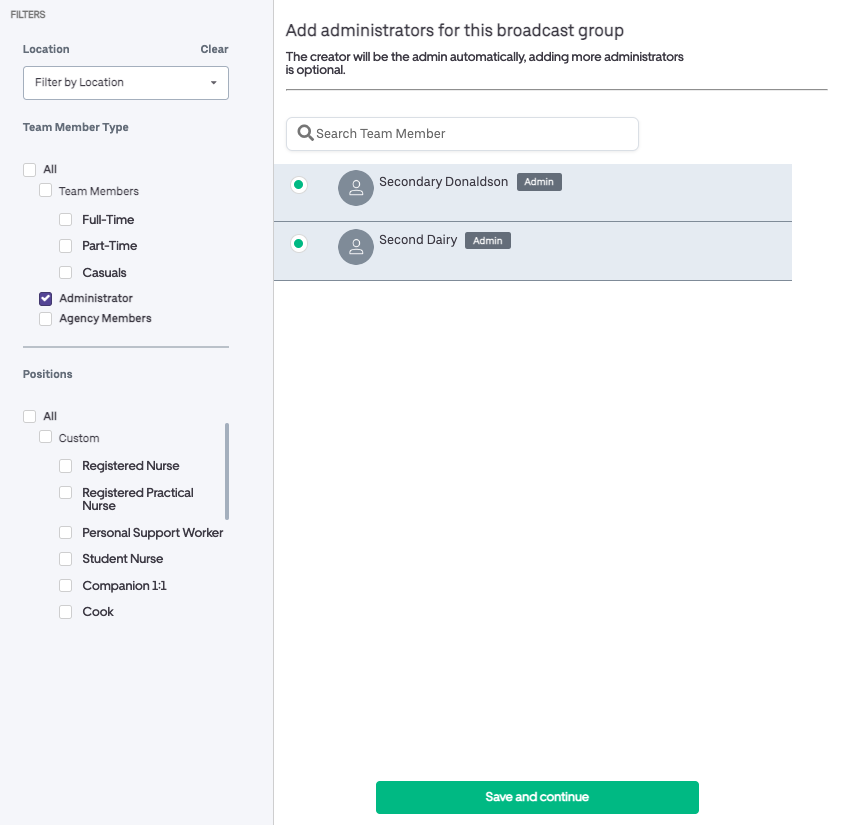The width and height of the screenshot is (842, 825).
Task: Uncheck the Administrator checkbox
Action: click(x=46, y=299)
